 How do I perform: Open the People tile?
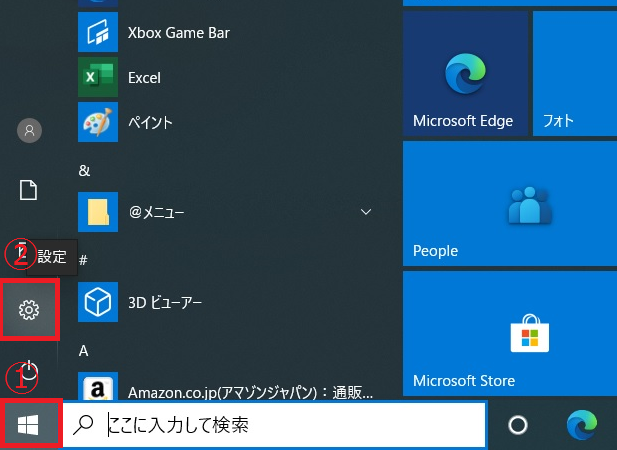510,204
